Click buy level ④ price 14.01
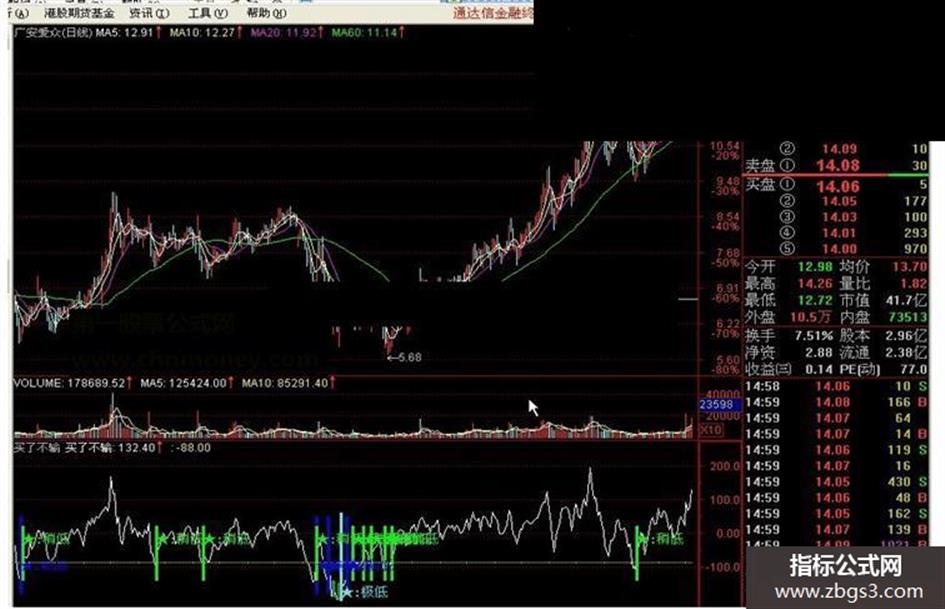 [839, 233]
